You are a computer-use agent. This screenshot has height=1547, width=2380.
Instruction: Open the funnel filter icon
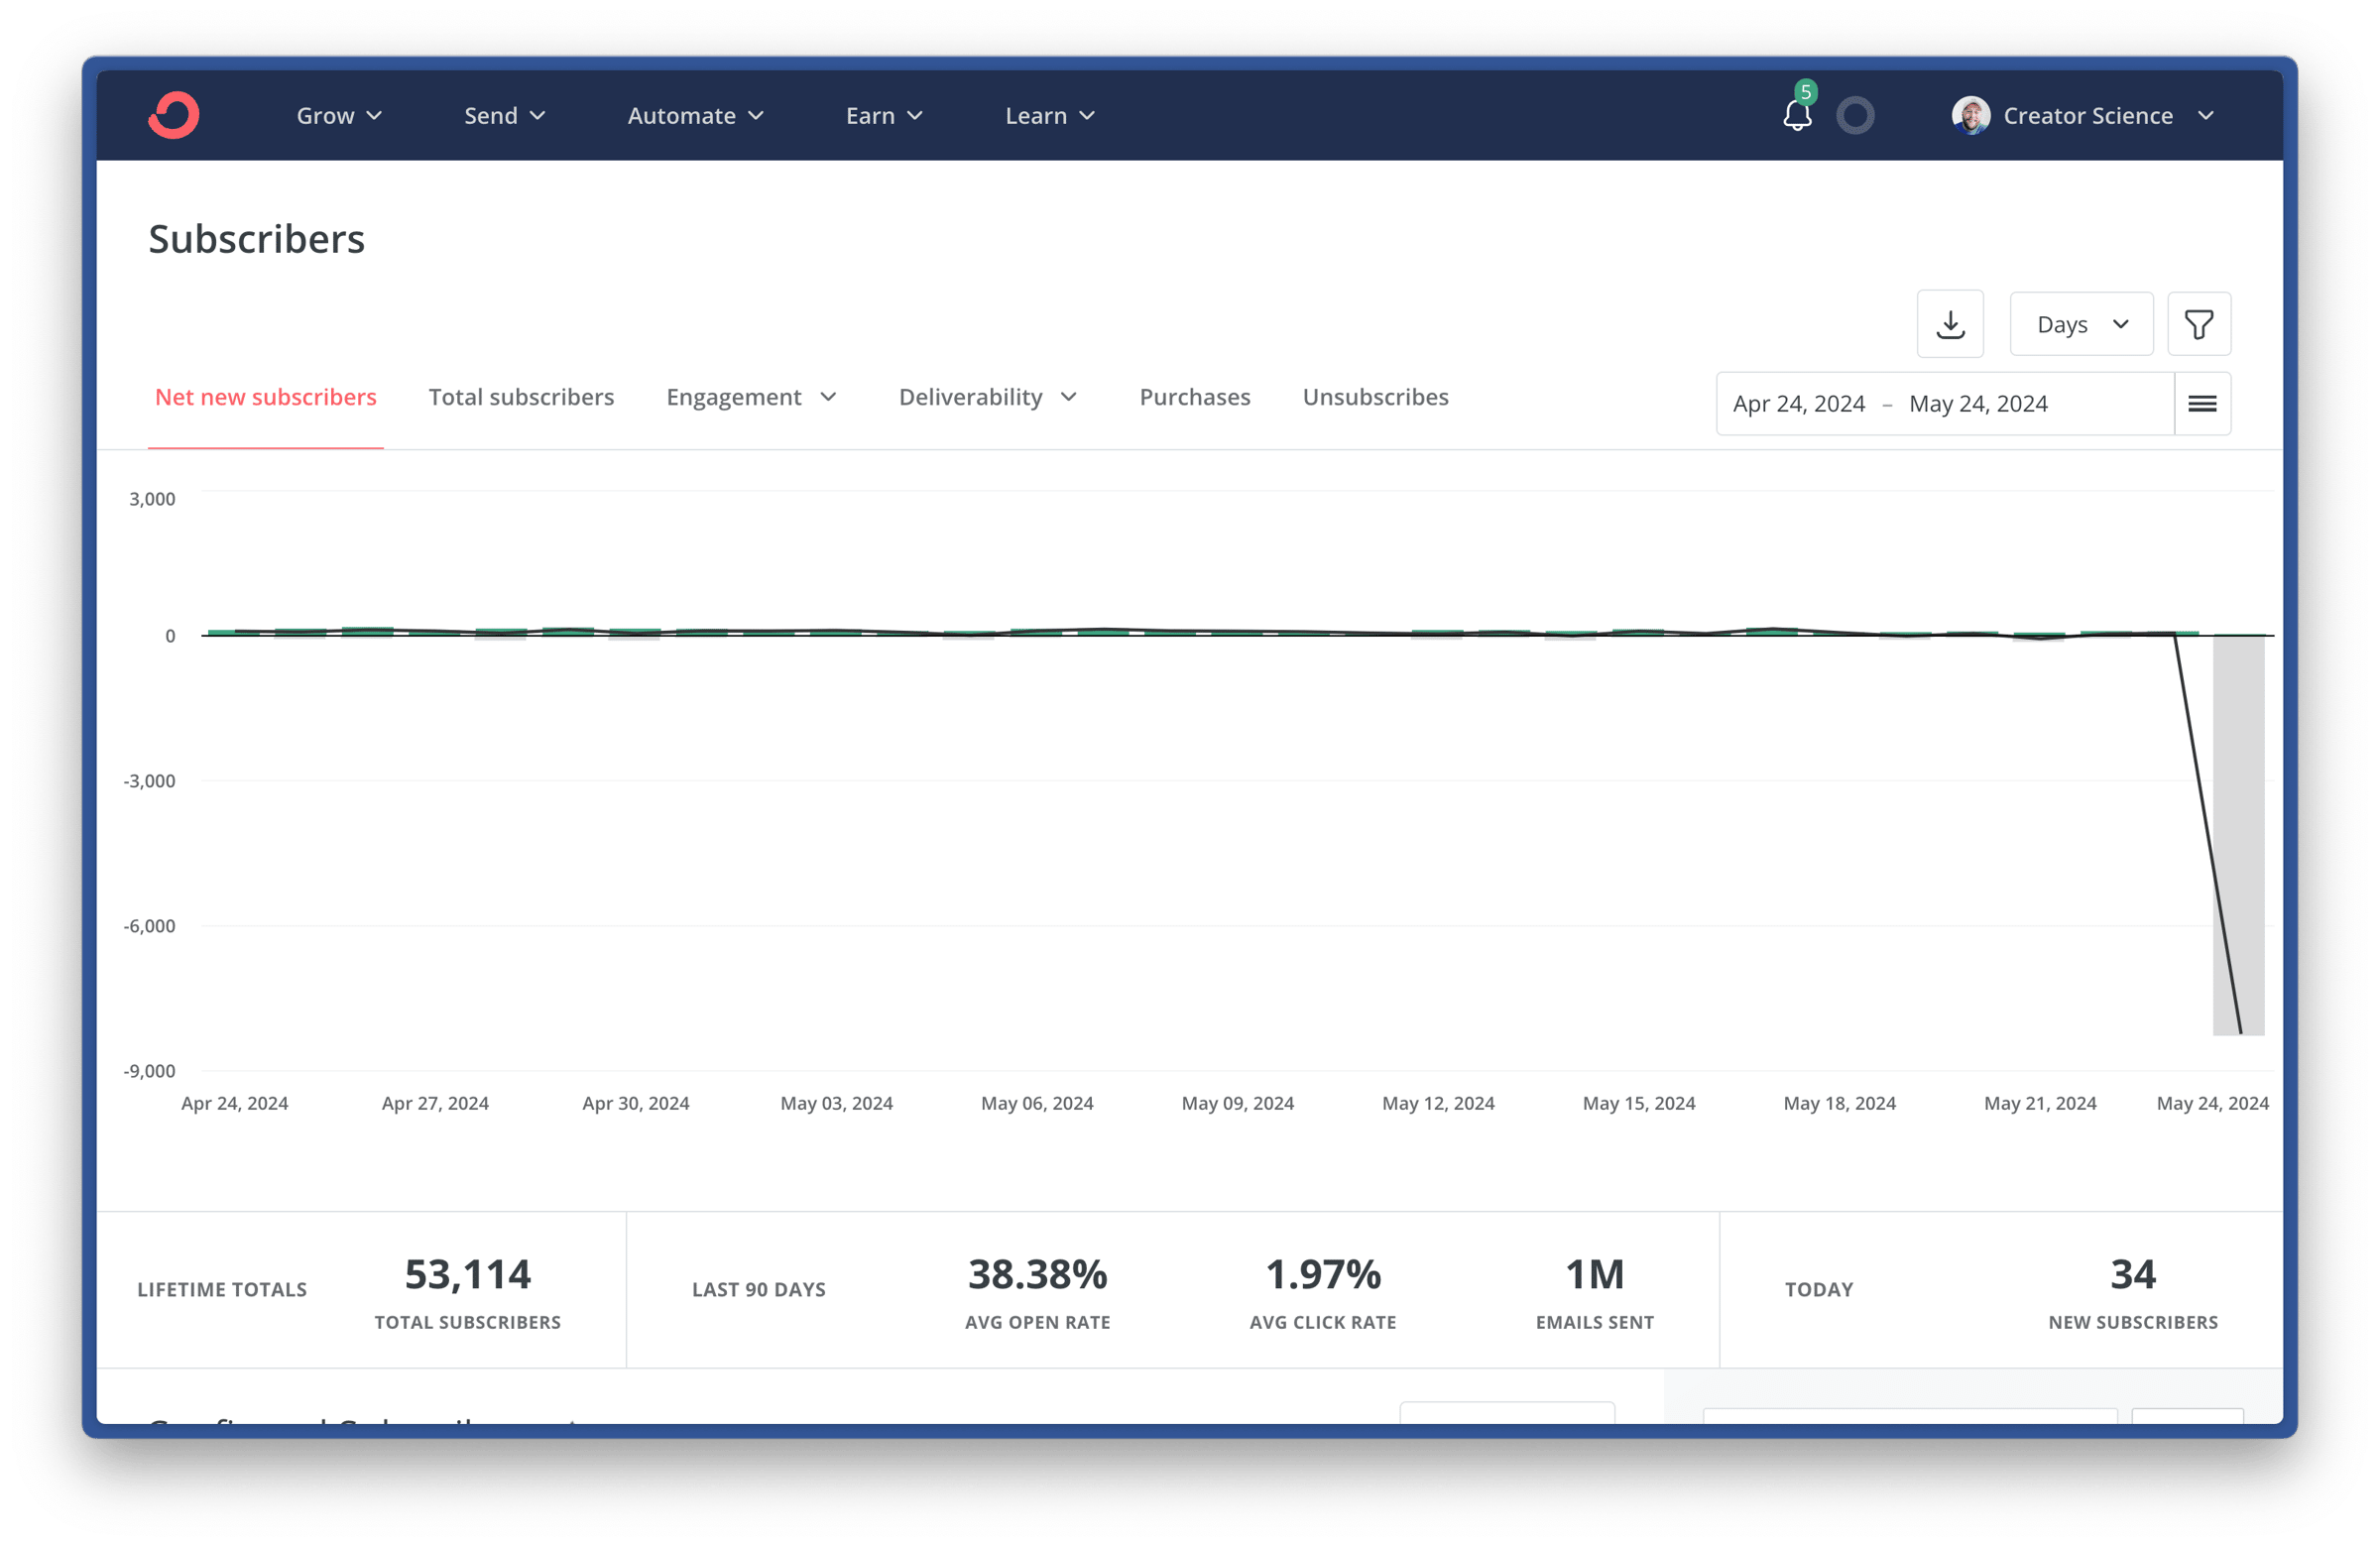[2199, 324]
